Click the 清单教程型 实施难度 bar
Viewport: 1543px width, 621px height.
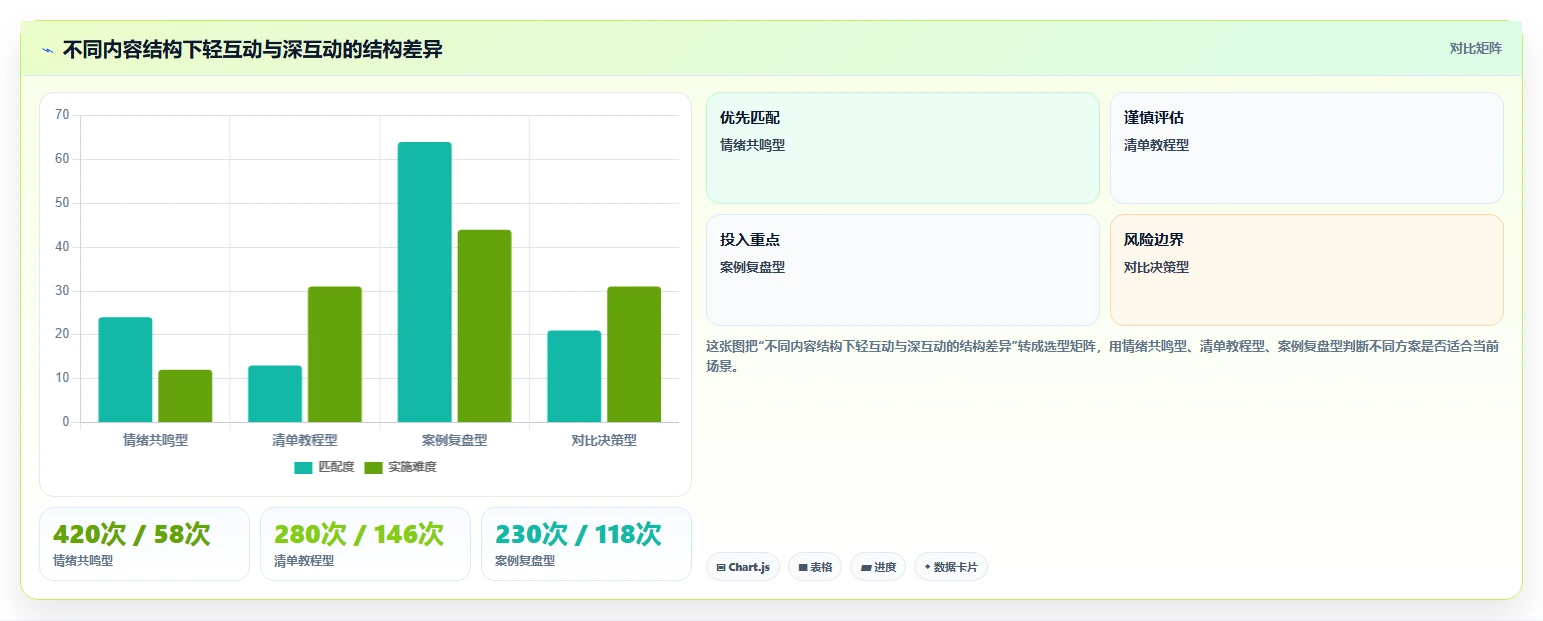coord(334,354)
